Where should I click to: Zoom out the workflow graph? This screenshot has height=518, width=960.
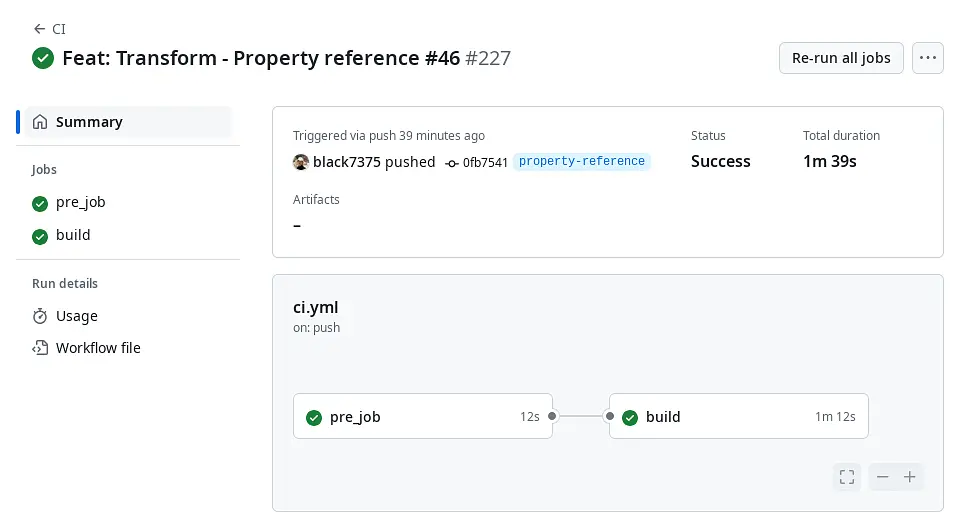tap(882, 477)
